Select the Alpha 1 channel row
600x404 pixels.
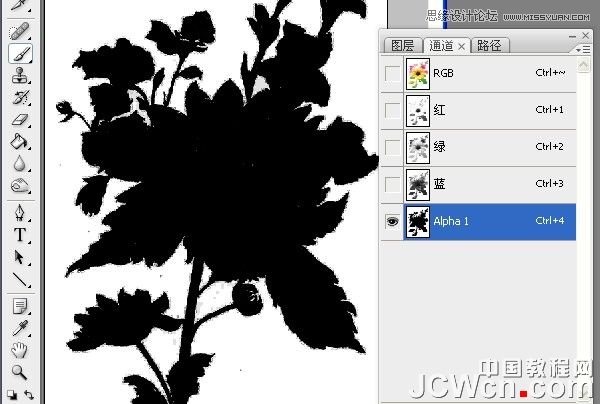pos(490,222)
